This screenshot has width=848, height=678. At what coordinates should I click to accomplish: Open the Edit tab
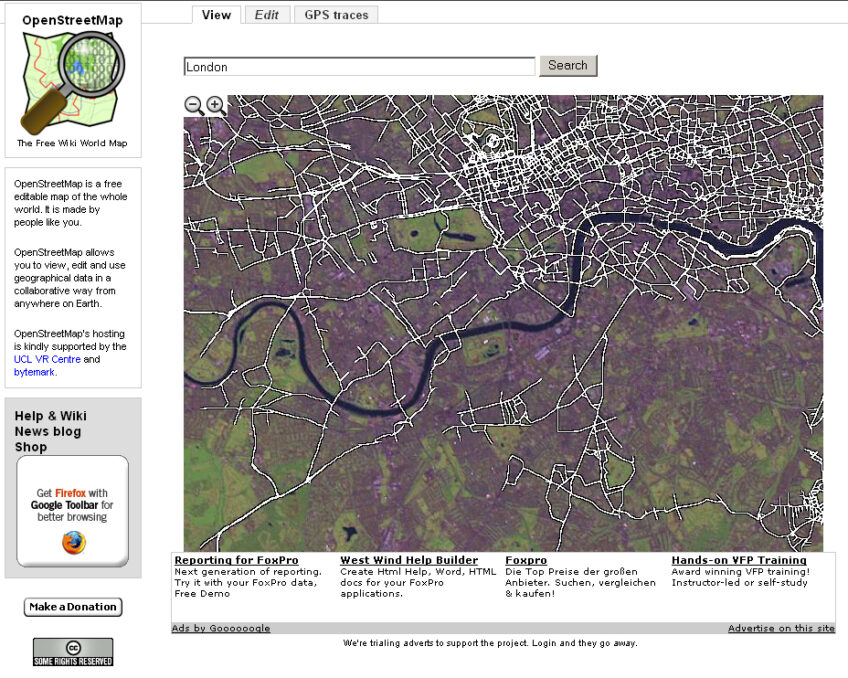coord(266,15)
